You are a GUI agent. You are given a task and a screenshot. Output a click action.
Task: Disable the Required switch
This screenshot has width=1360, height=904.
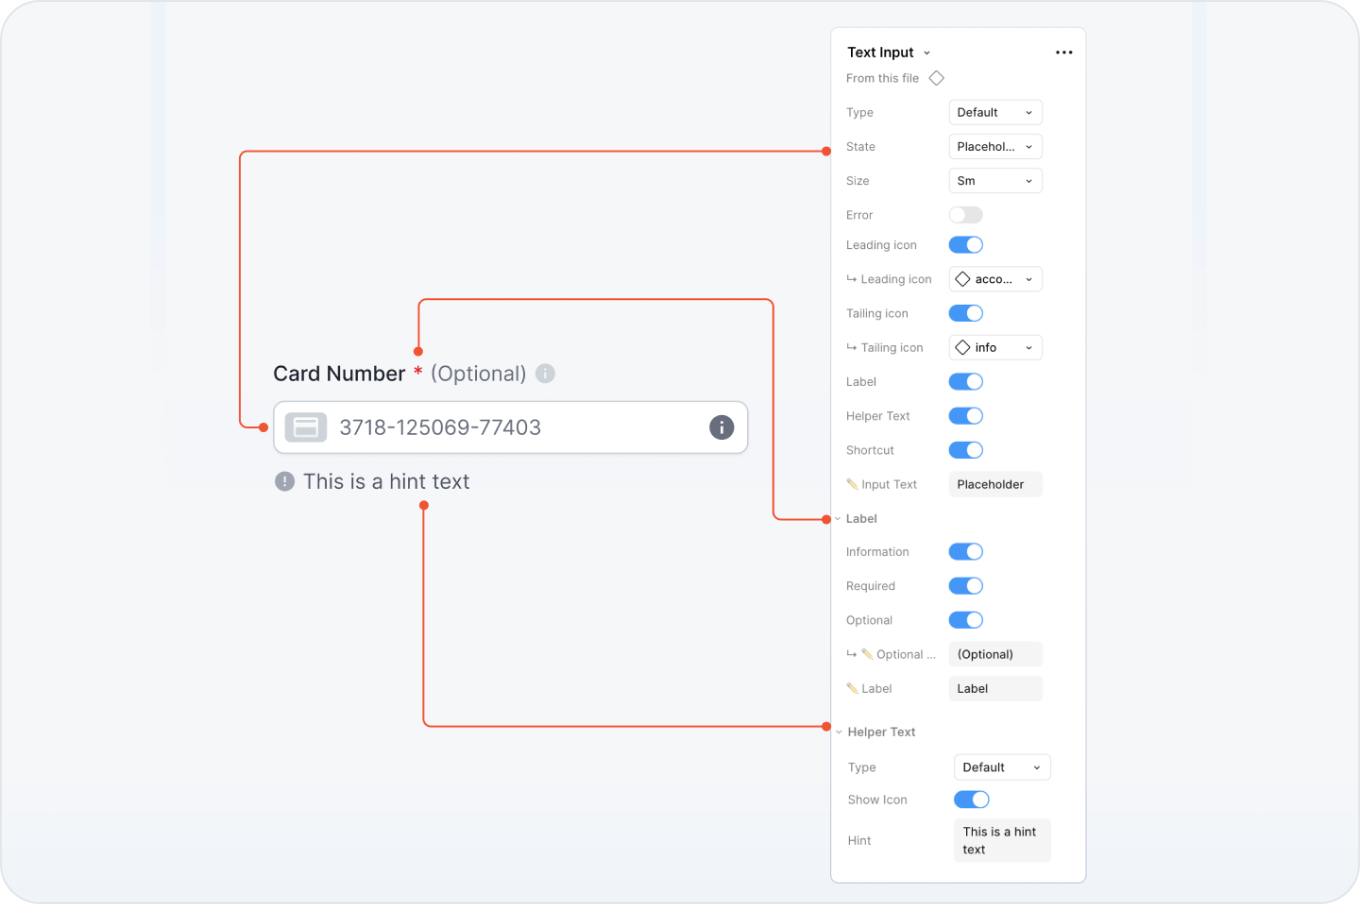point(966,586)
